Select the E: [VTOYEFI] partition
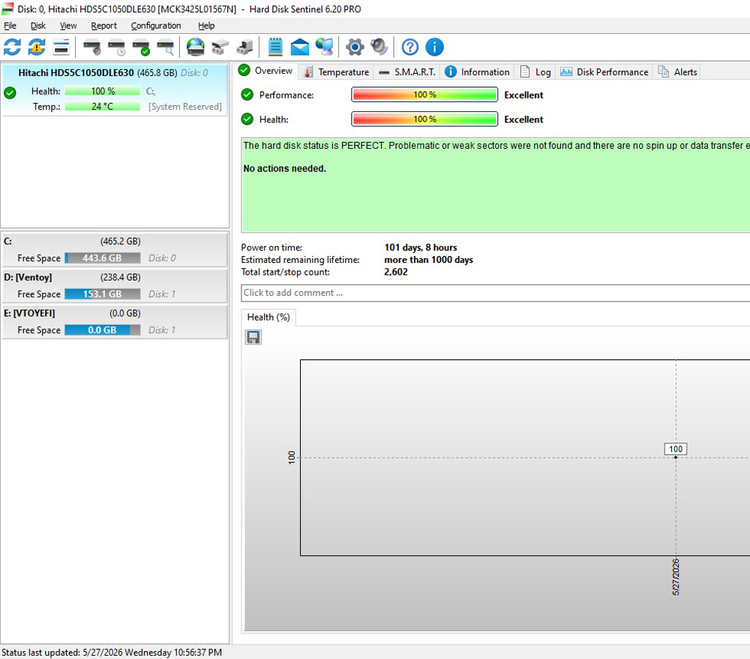 114,321
